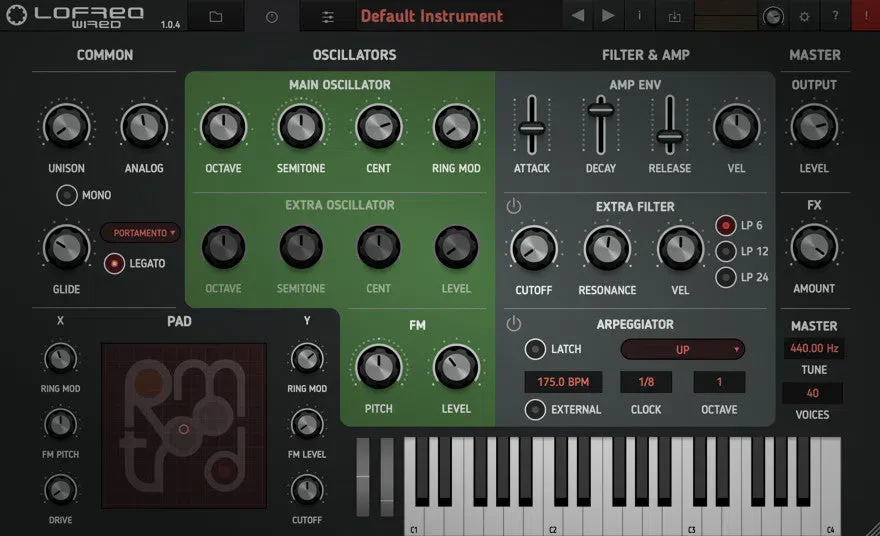The width and height of the screenshot is (880, 536).
Task: Open the settings gear icon
Action: (804, 16)
